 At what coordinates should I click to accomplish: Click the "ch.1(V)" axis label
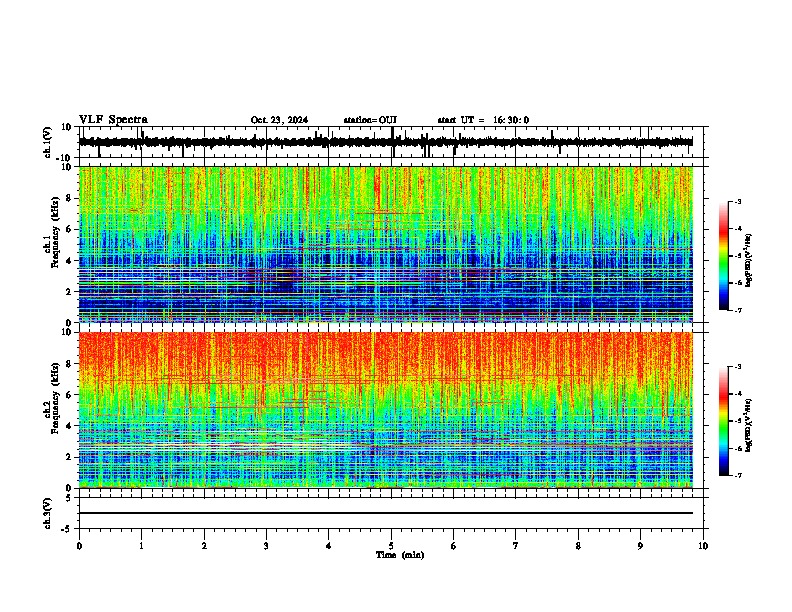coord(48,142)
